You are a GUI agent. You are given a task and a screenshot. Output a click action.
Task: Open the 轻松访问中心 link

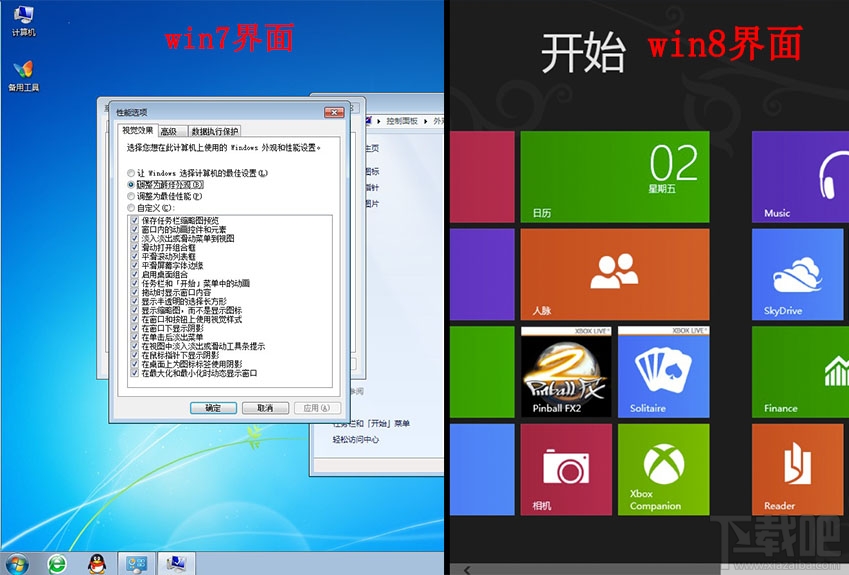coord(356,440)
